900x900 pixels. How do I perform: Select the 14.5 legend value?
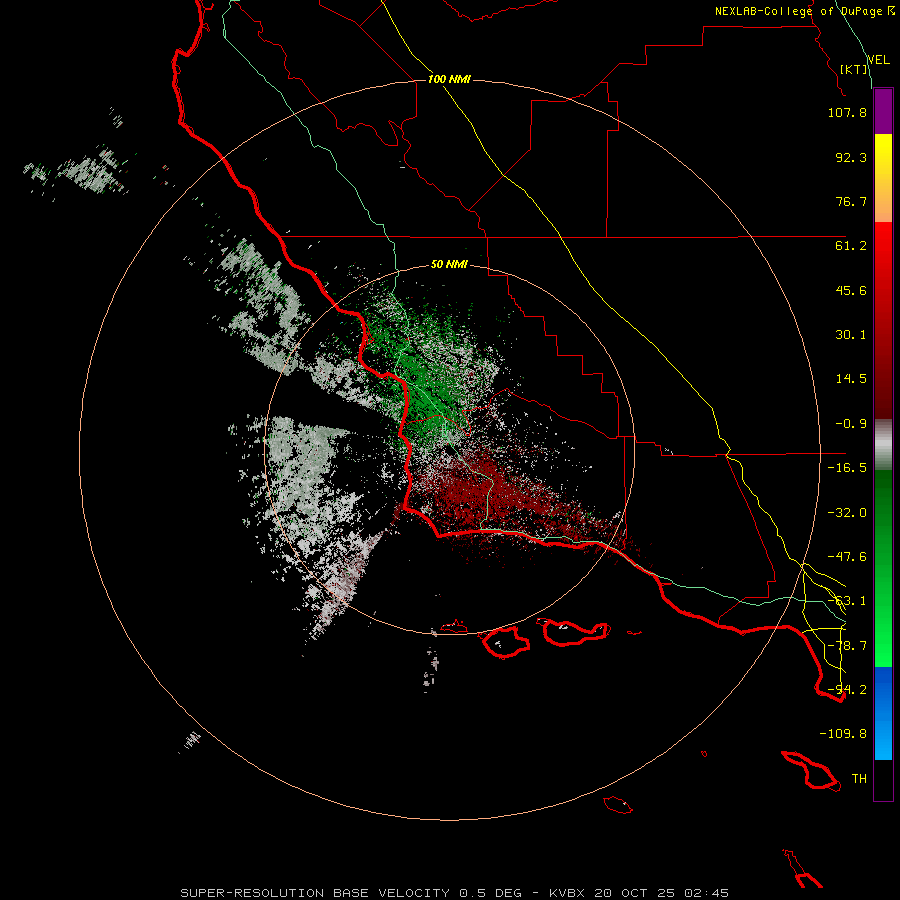pyautogui.click(x=851, y=379)
